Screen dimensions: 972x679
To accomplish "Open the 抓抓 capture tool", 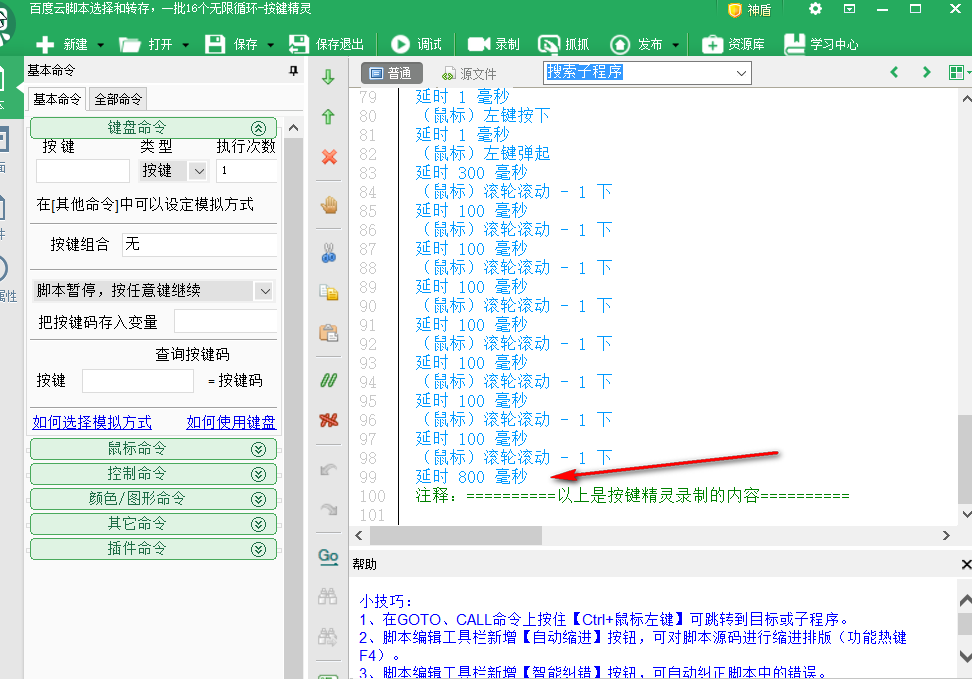I will tap(563, 44).
